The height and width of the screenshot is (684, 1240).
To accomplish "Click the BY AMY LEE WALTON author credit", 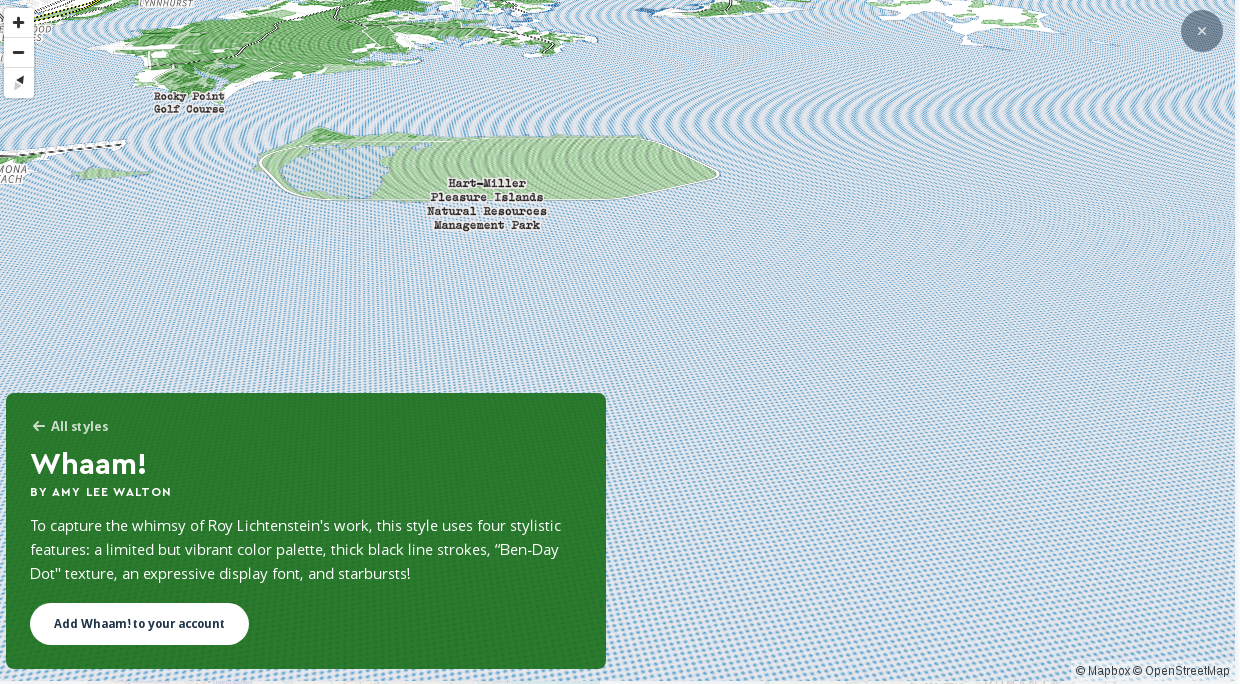I will [100, 492].
